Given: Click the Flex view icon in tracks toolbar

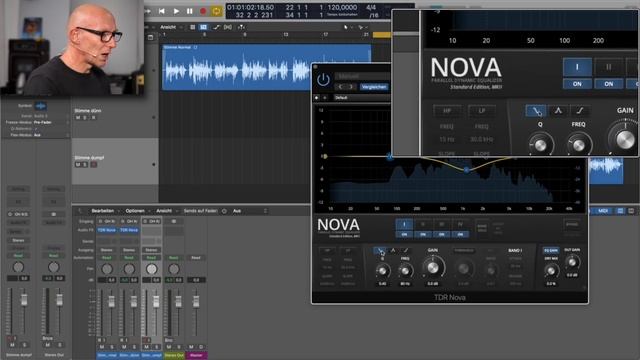Looking at the screenshot, I should click(228, 27).
